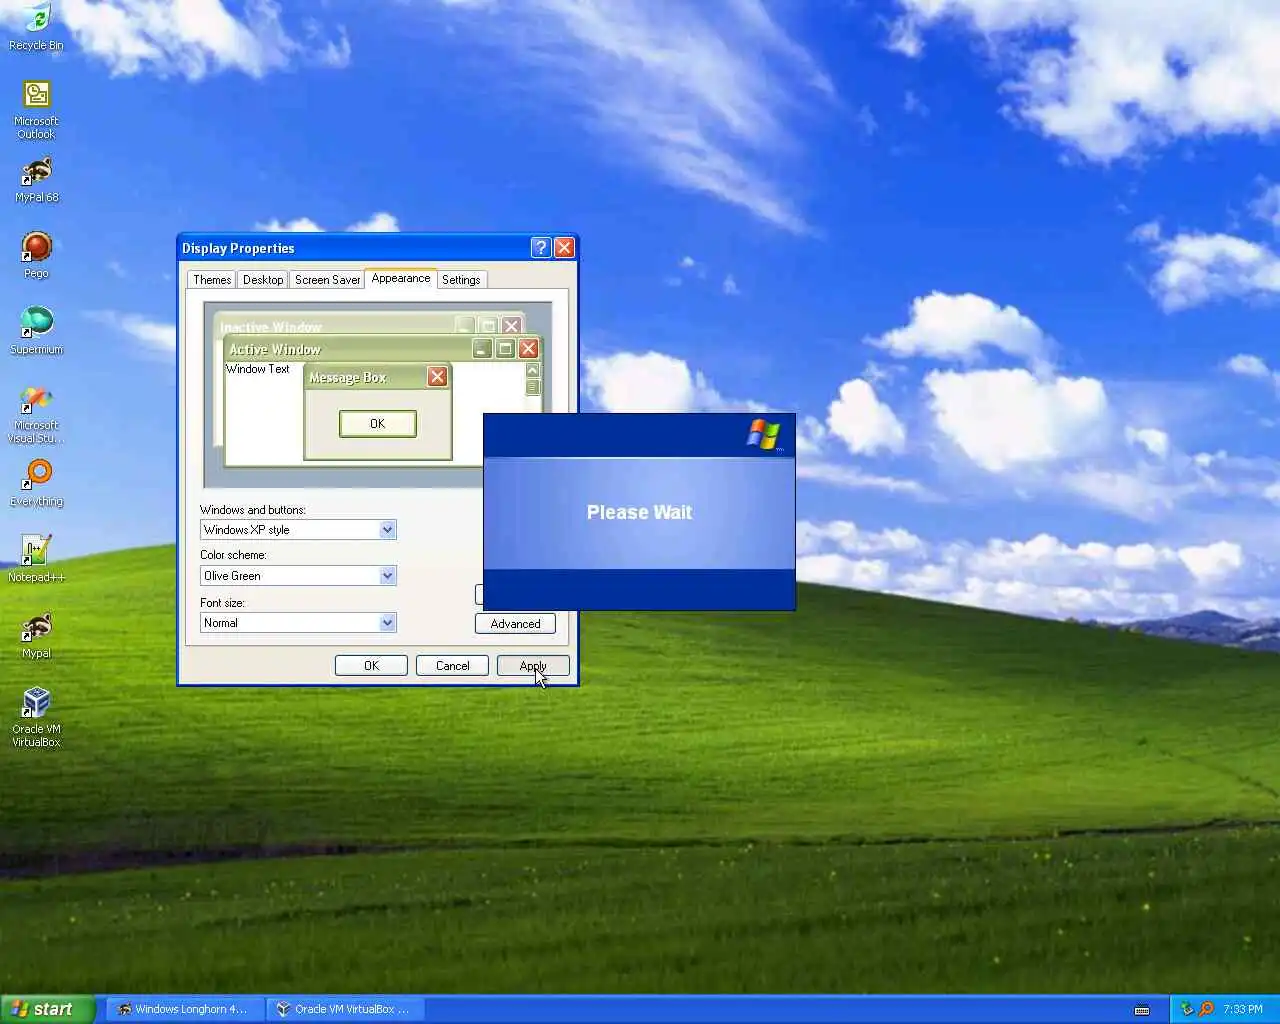Click the Active Window preview close icon
Screen dimensions: 1280x1024
coord(529,348)
